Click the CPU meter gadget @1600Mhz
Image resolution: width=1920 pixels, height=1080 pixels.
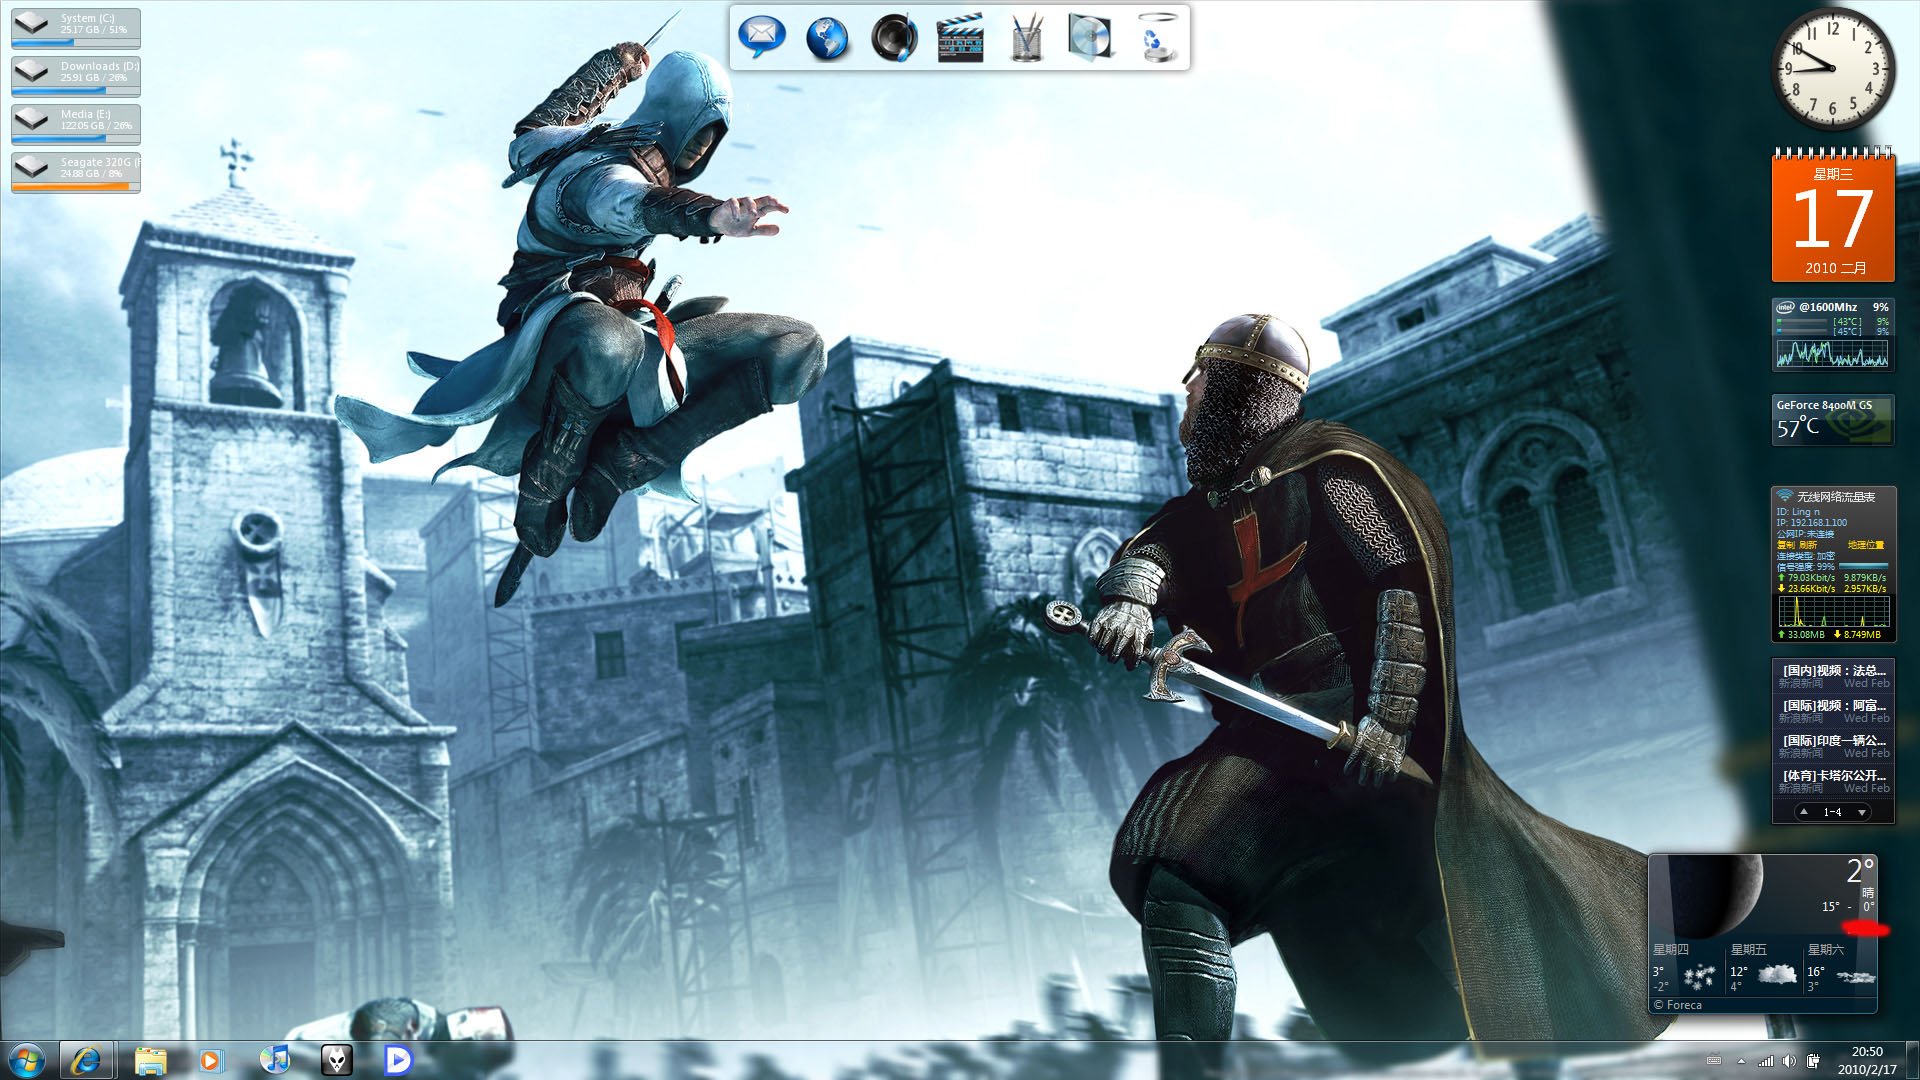(x=1833, y=335)
